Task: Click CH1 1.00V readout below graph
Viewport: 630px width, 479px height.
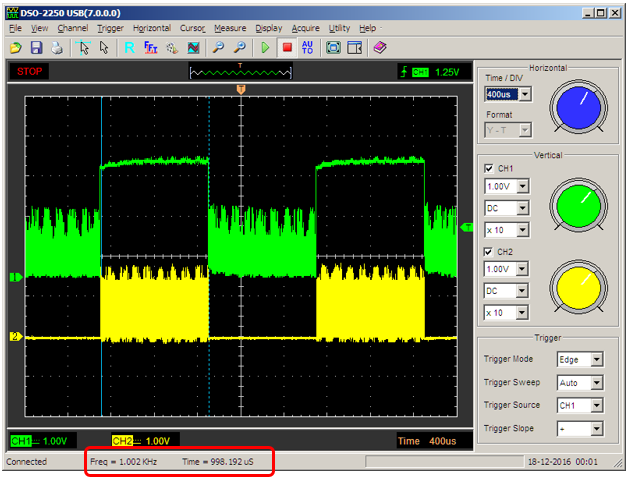Action: click(43, 441)
